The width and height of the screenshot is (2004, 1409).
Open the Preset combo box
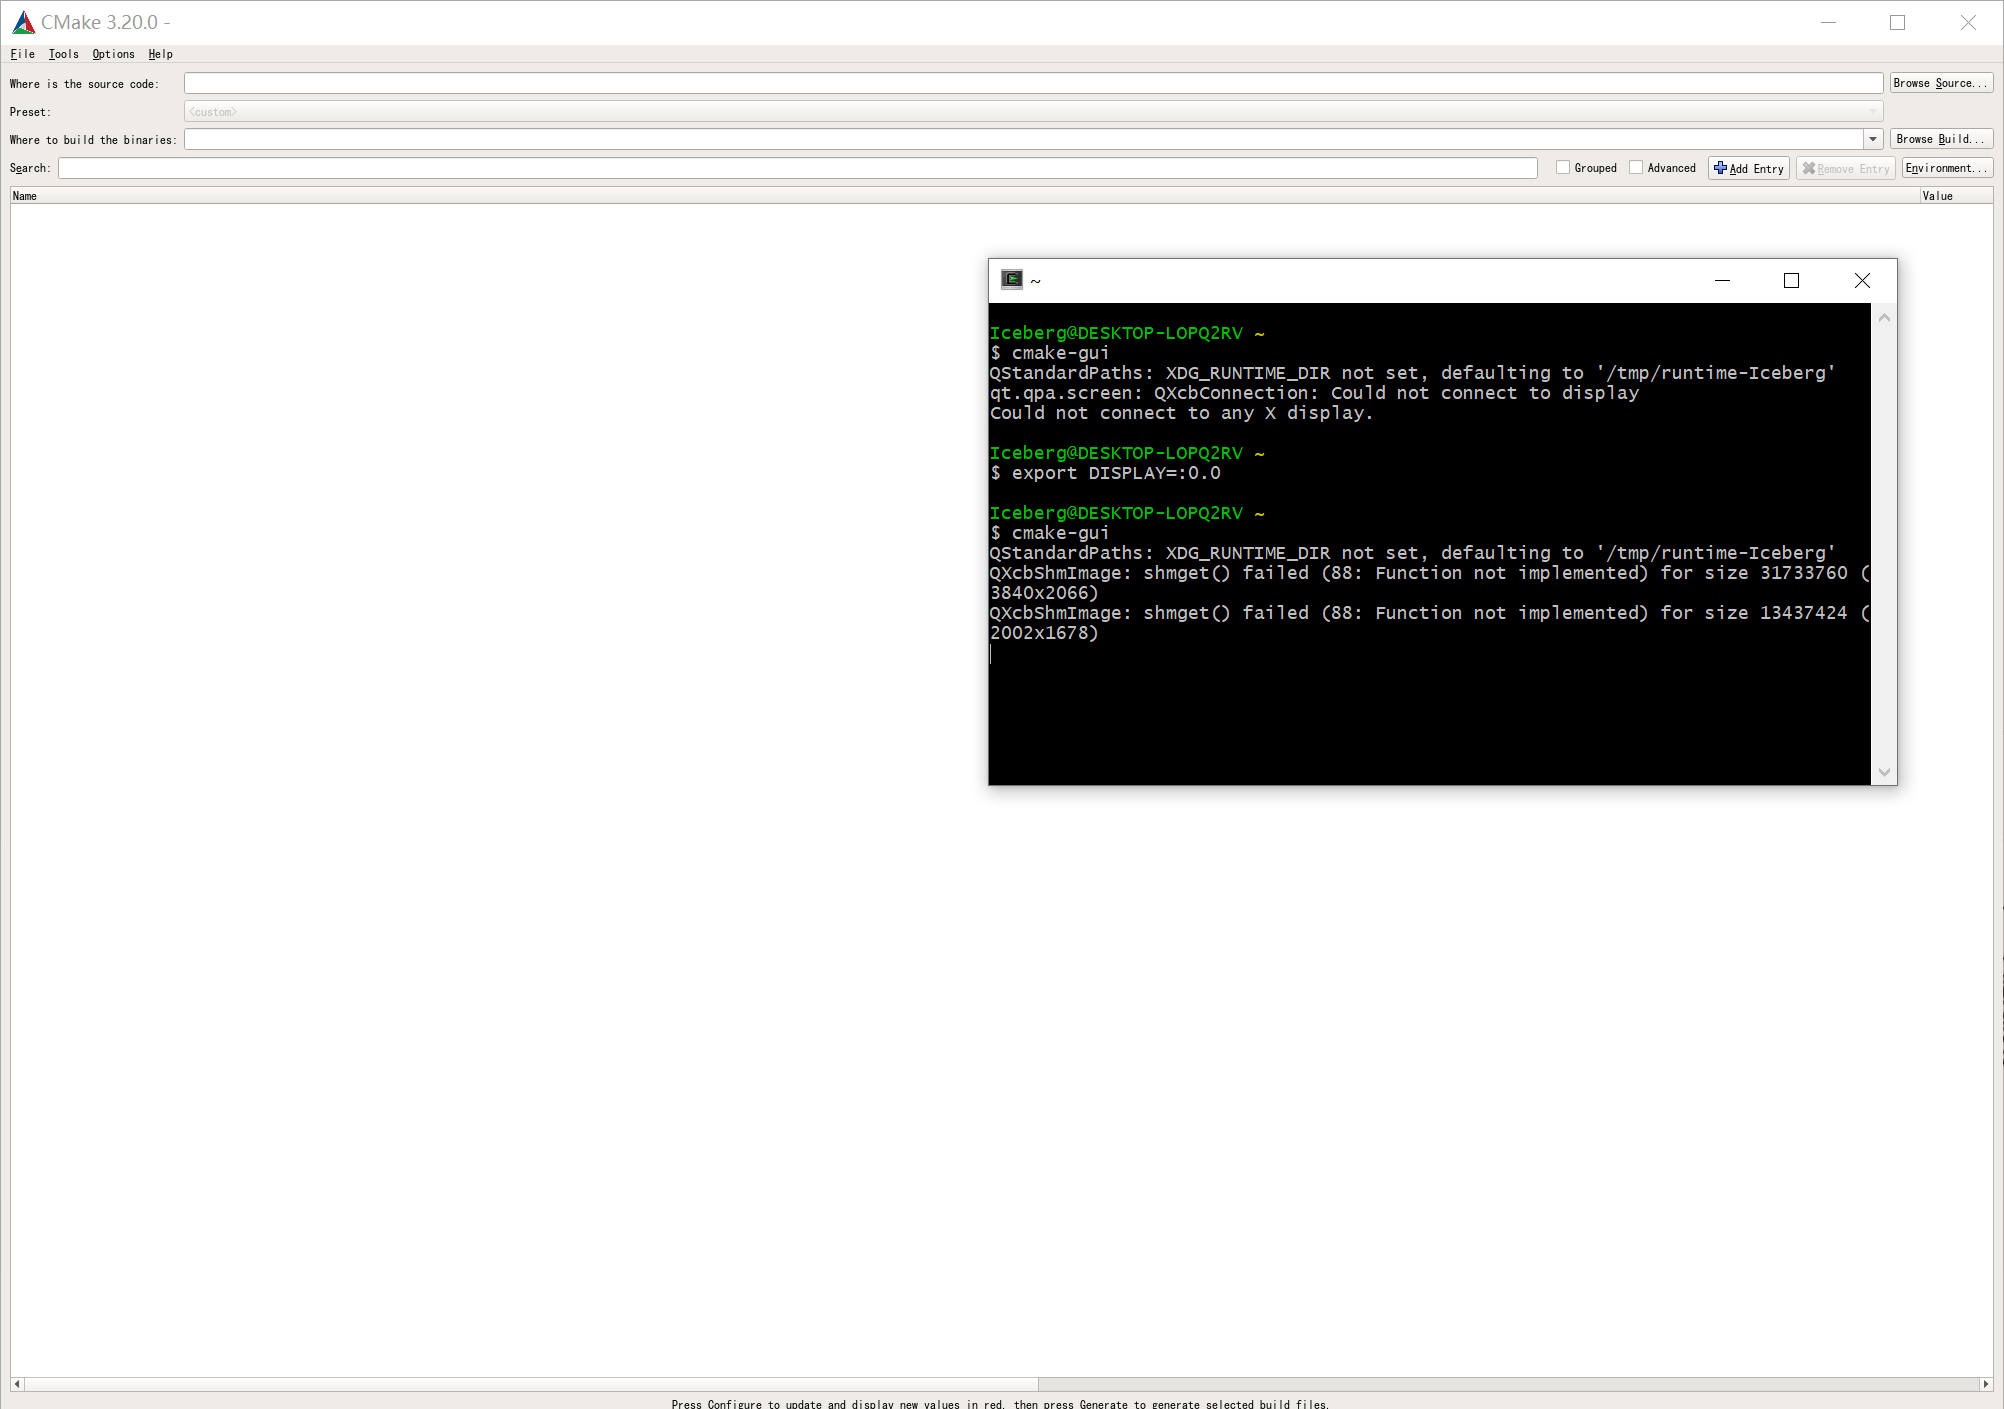tap(1033, 112)
